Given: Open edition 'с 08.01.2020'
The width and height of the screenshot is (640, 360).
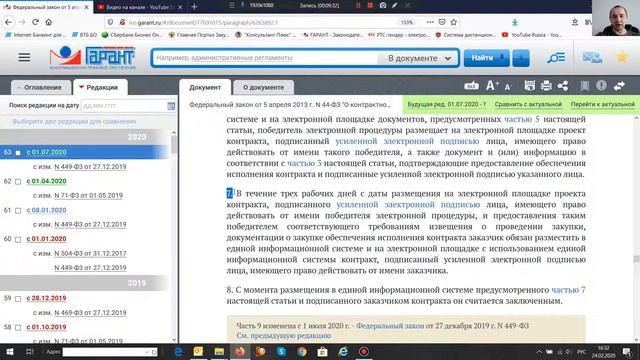Looking at the screenshot, I should 47,210.
